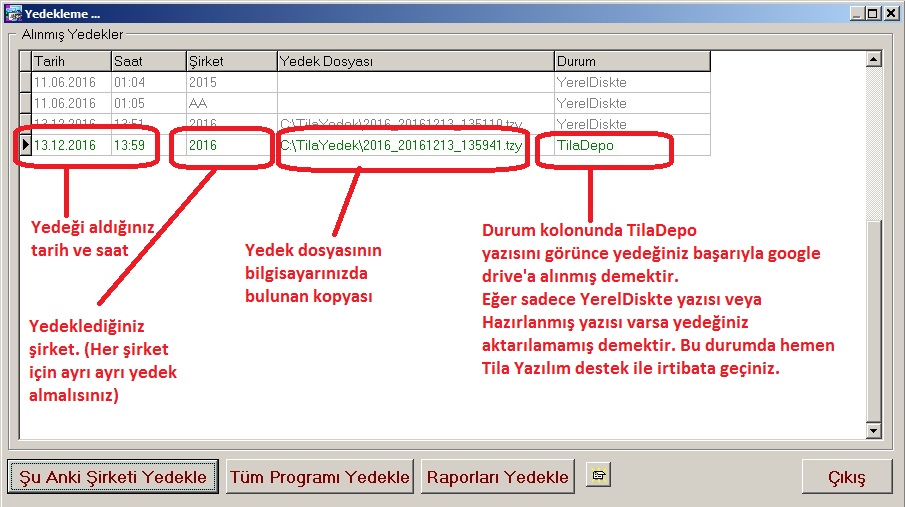Click the Şirket column header
The height and width of the screenshot is (507, 905).
coord(232,61)
